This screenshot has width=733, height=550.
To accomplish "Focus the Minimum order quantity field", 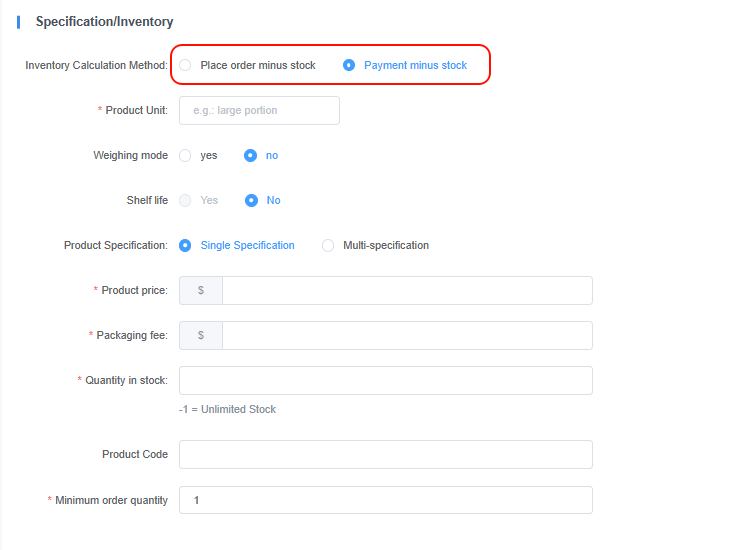I will pyautogui.click(x=385, y=500).
